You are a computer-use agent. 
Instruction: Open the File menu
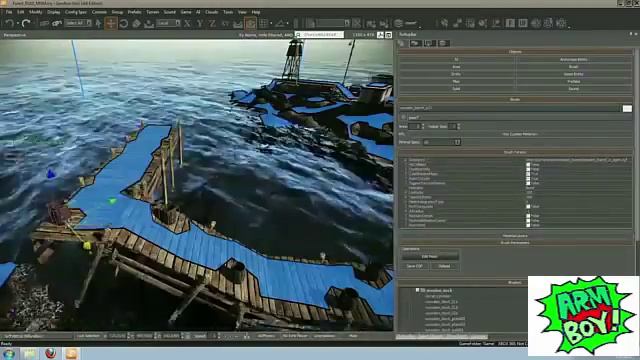[9, 12]
